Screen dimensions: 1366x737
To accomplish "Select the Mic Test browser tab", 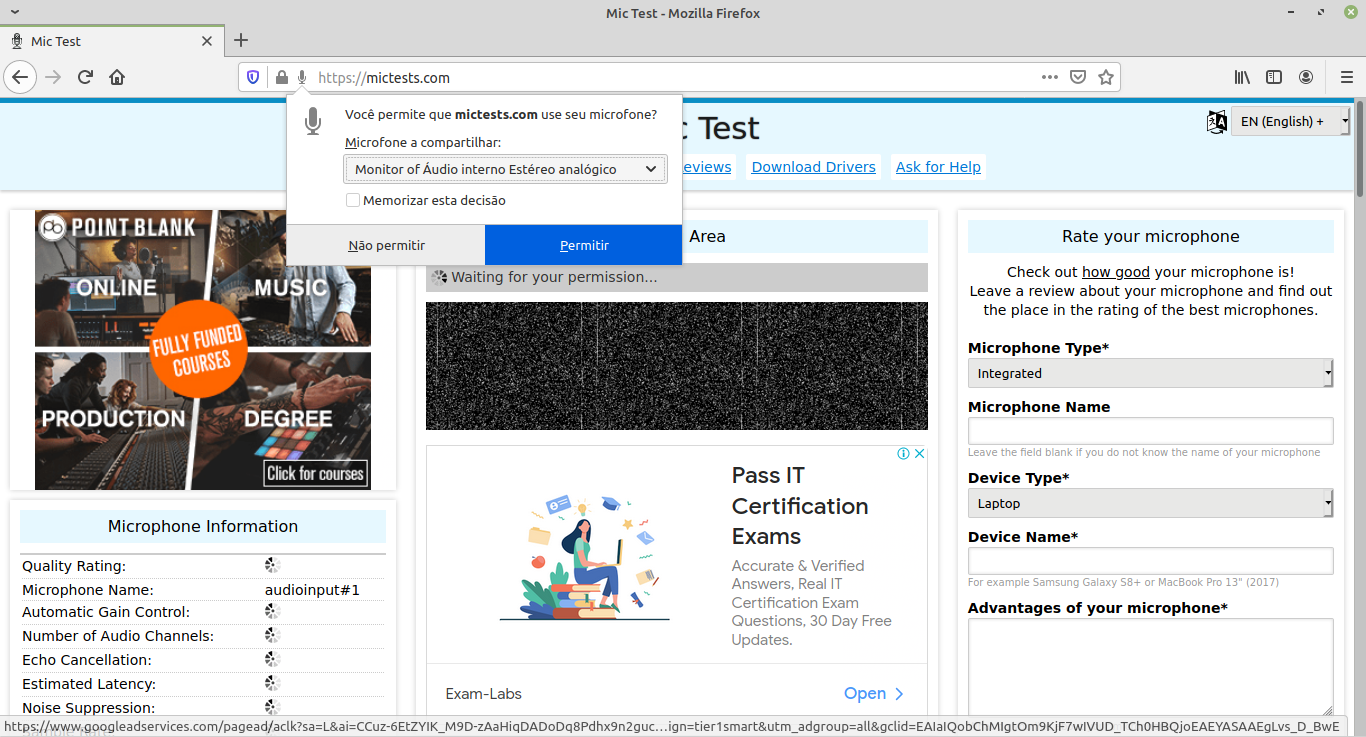I will (111, 41).
